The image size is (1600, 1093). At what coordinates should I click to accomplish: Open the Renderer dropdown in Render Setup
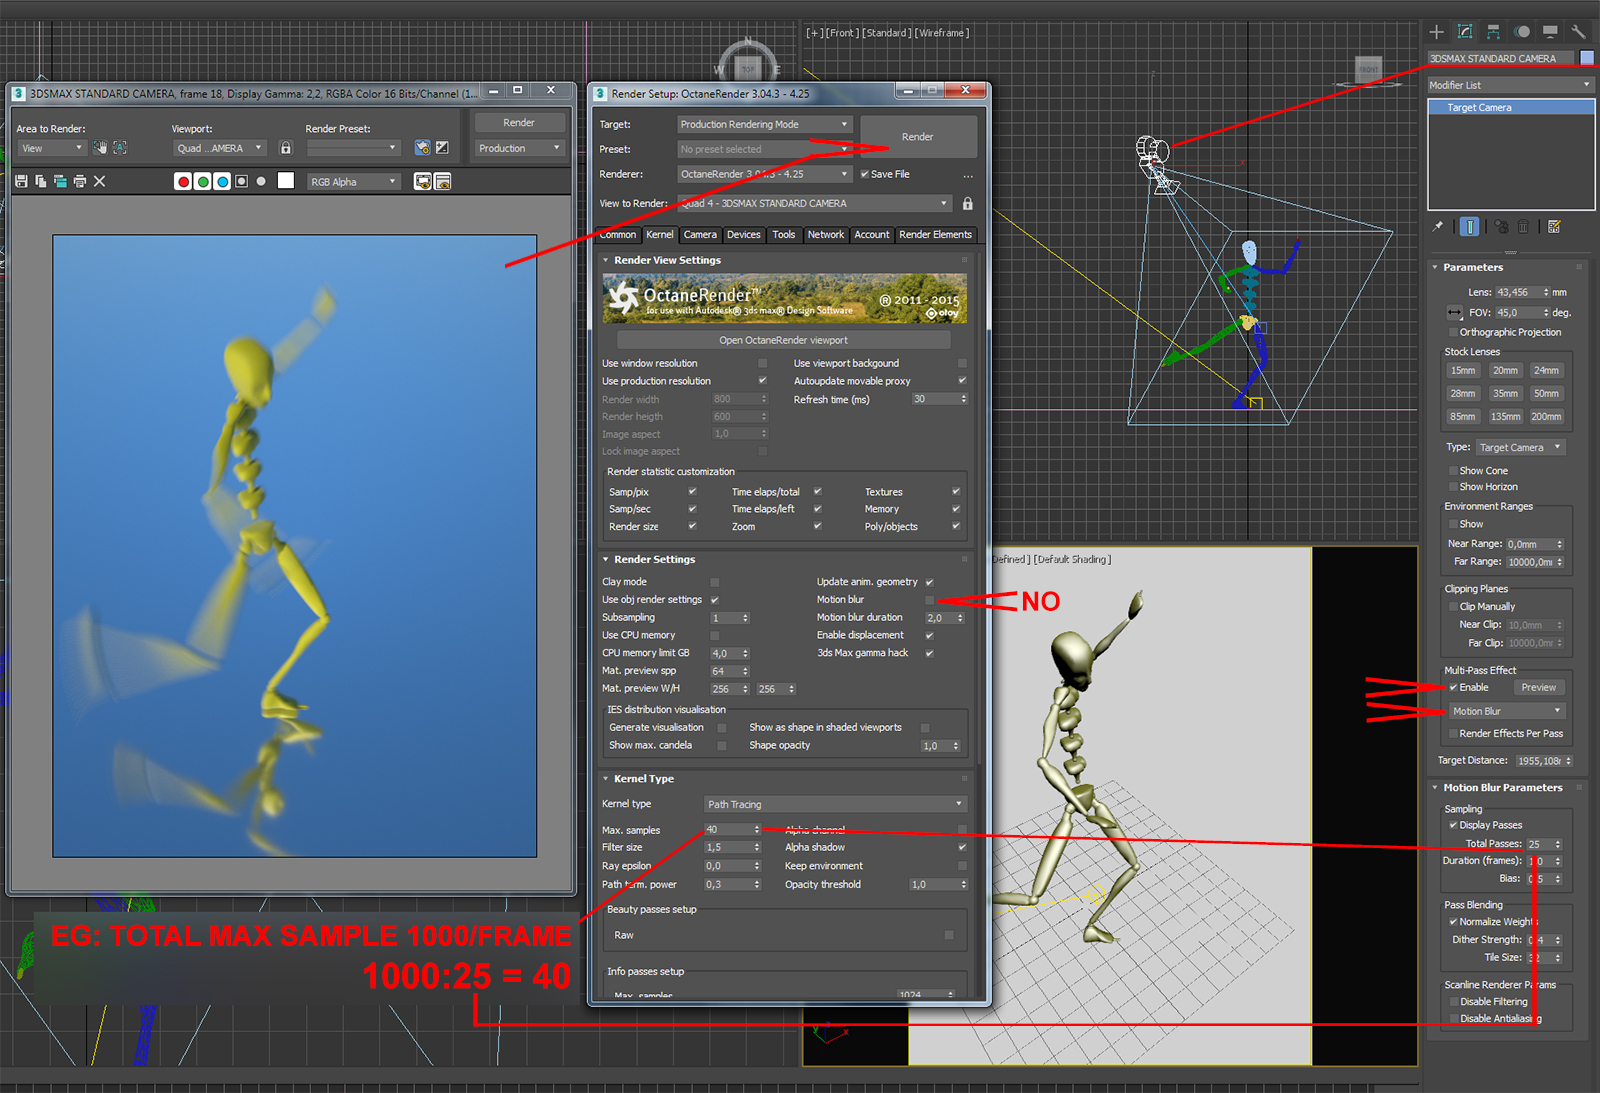(764, 174)
